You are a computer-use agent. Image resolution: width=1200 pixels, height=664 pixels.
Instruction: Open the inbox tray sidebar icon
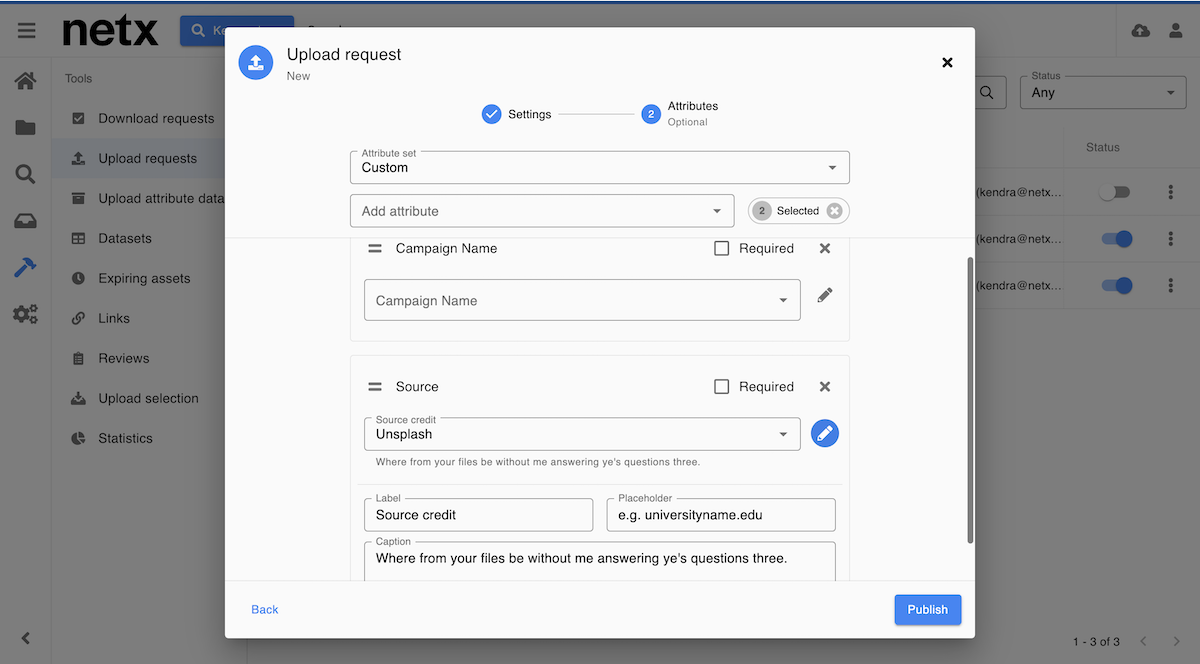25,221
